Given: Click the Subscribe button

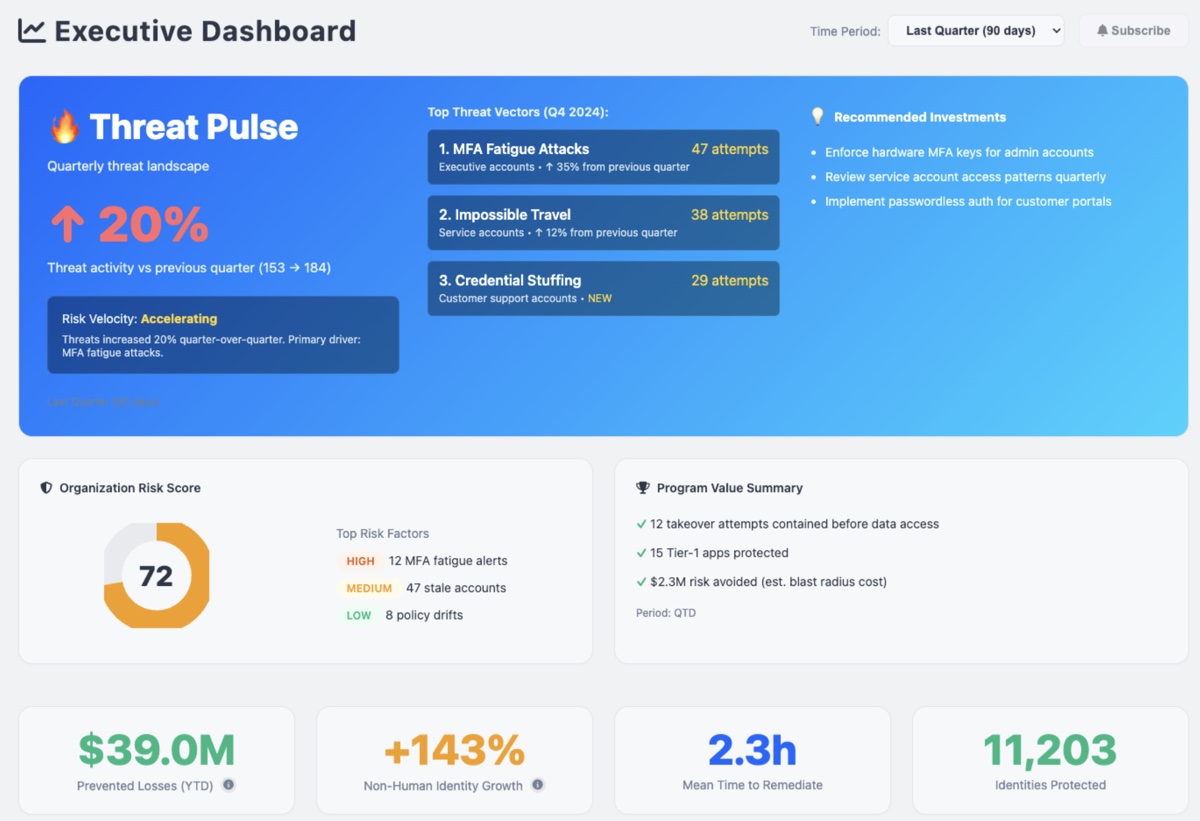Looking at the screenshot, I should pos(1133,30).
